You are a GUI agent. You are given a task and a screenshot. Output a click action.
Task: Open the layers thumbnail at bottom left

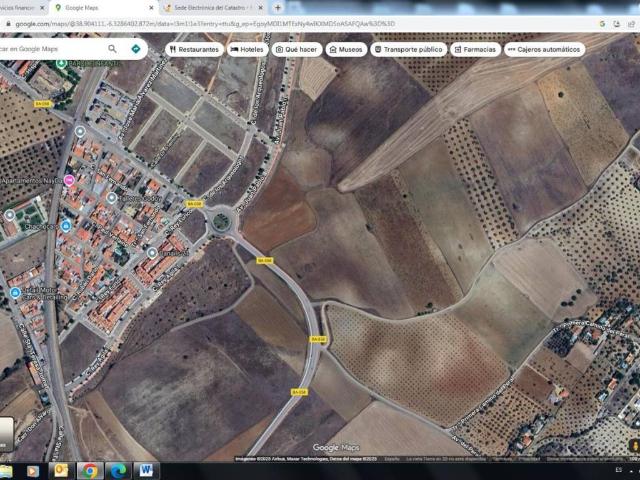pyautogui.click(x=6, y=434)
